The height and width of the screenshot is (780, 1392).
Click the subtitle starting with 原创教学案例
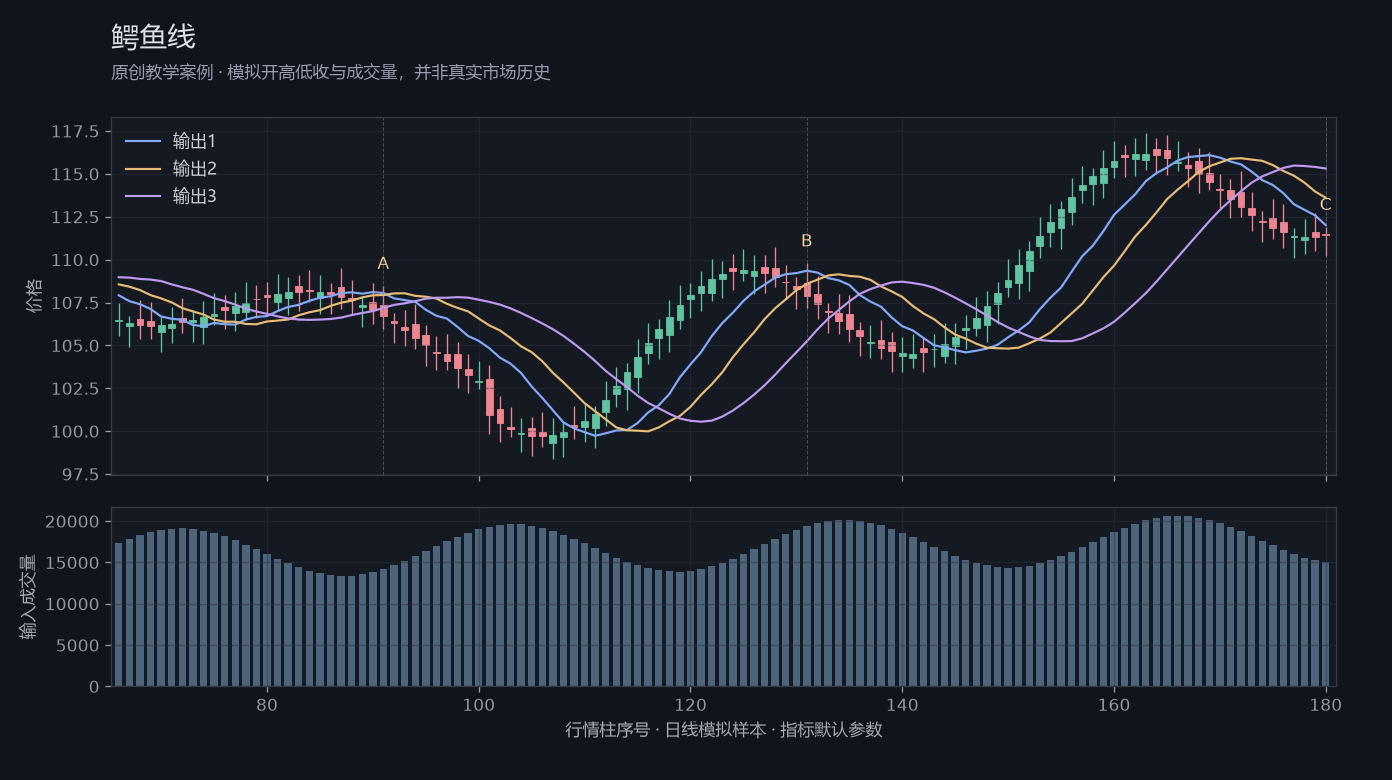[331, 73]
